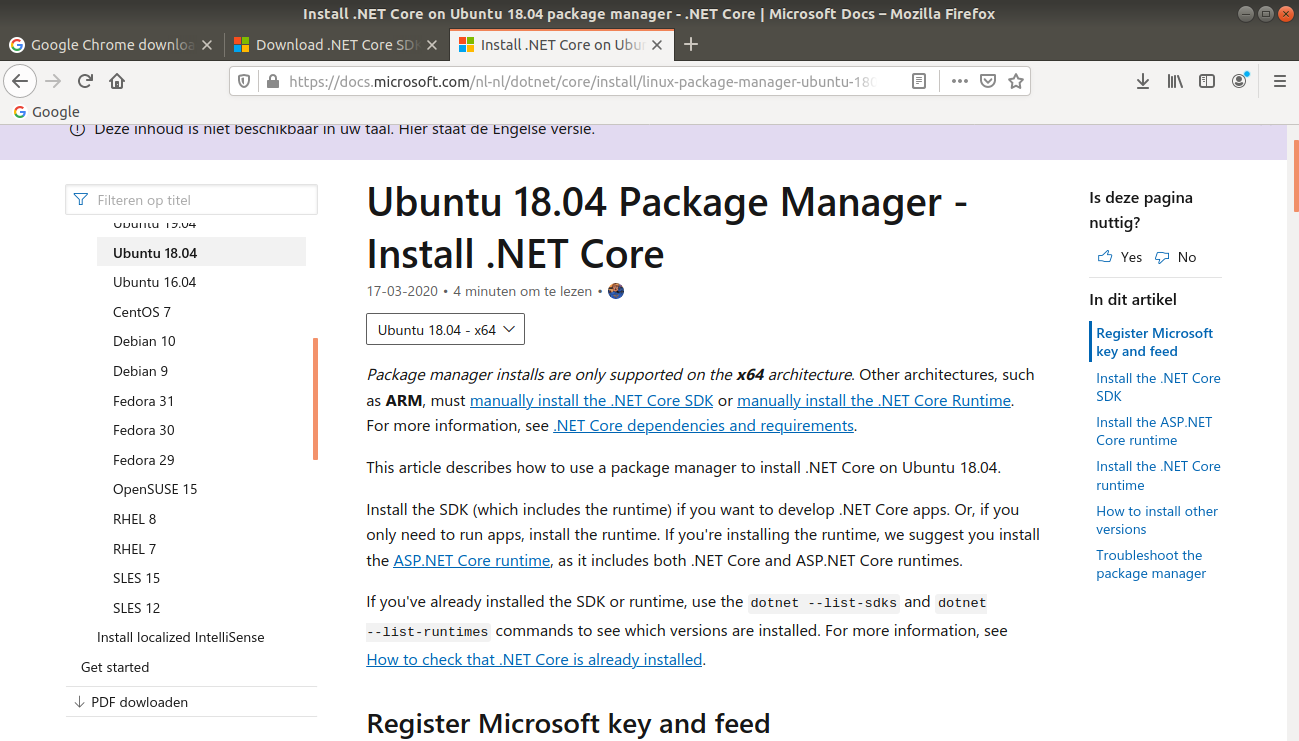Open the Firefox account menu
Viewport: 1299px width, 741px height.
1240,81
